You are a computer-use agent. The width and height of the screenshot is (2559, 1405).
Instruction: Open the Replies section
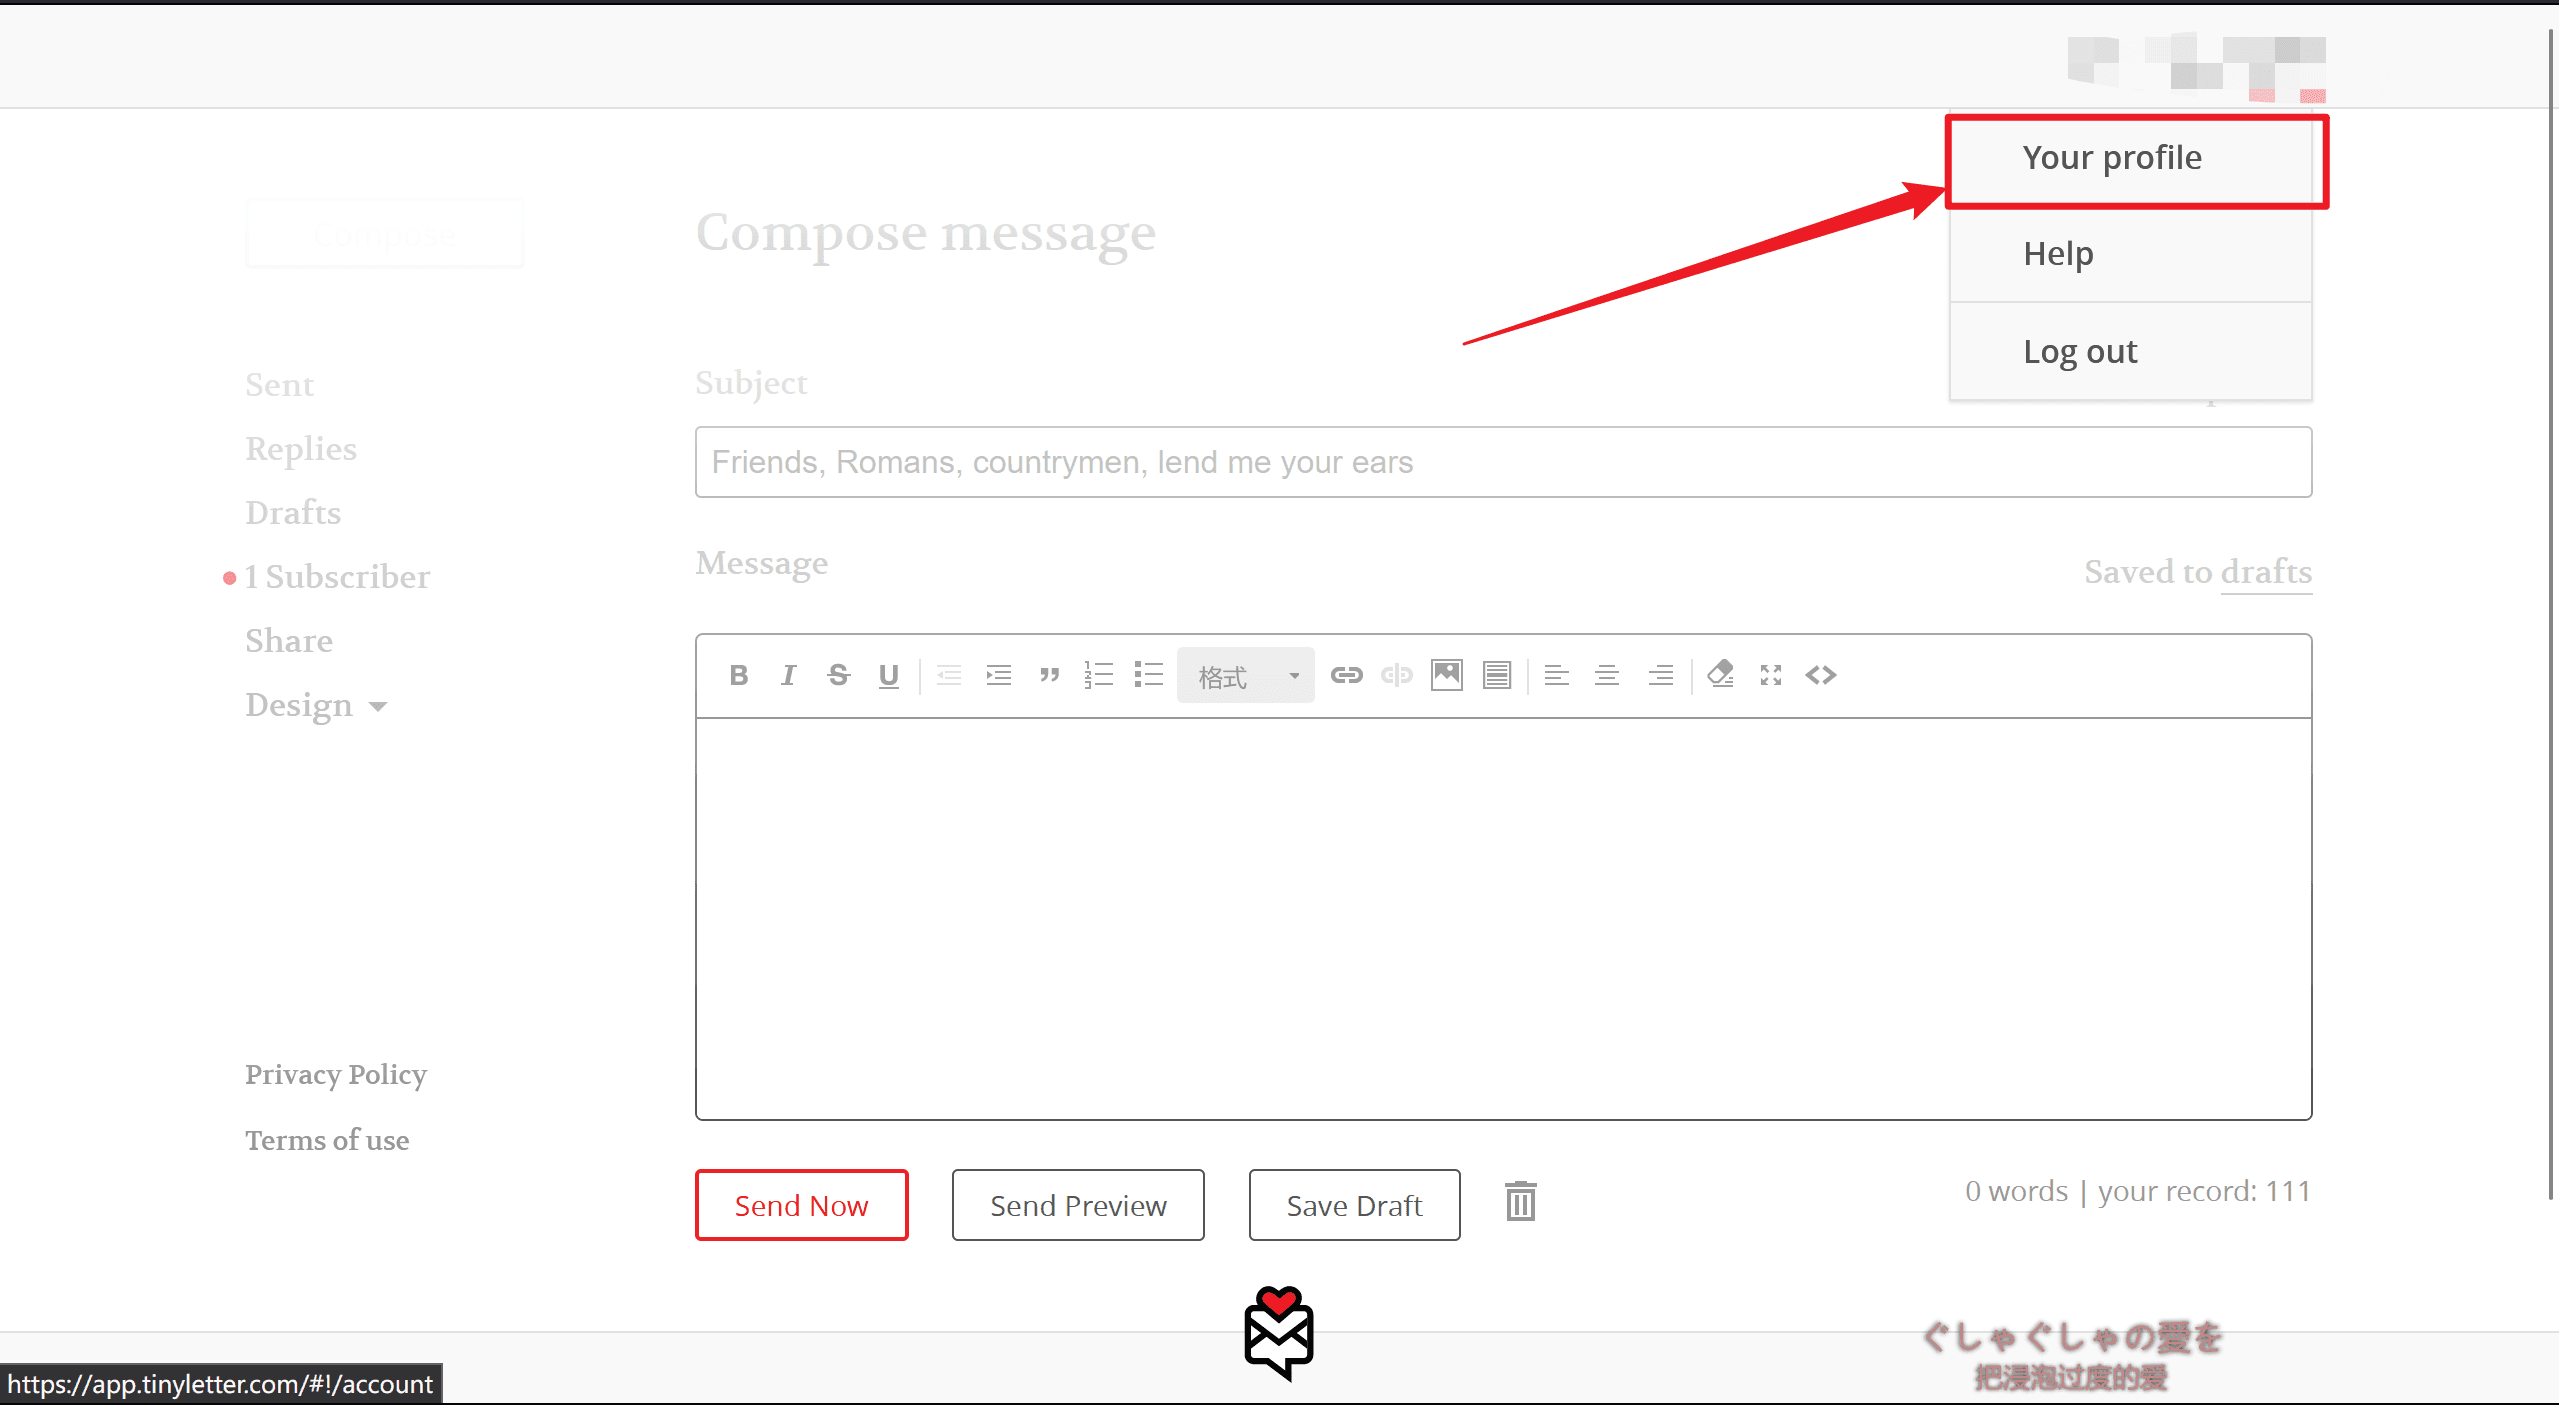(301, 449)
